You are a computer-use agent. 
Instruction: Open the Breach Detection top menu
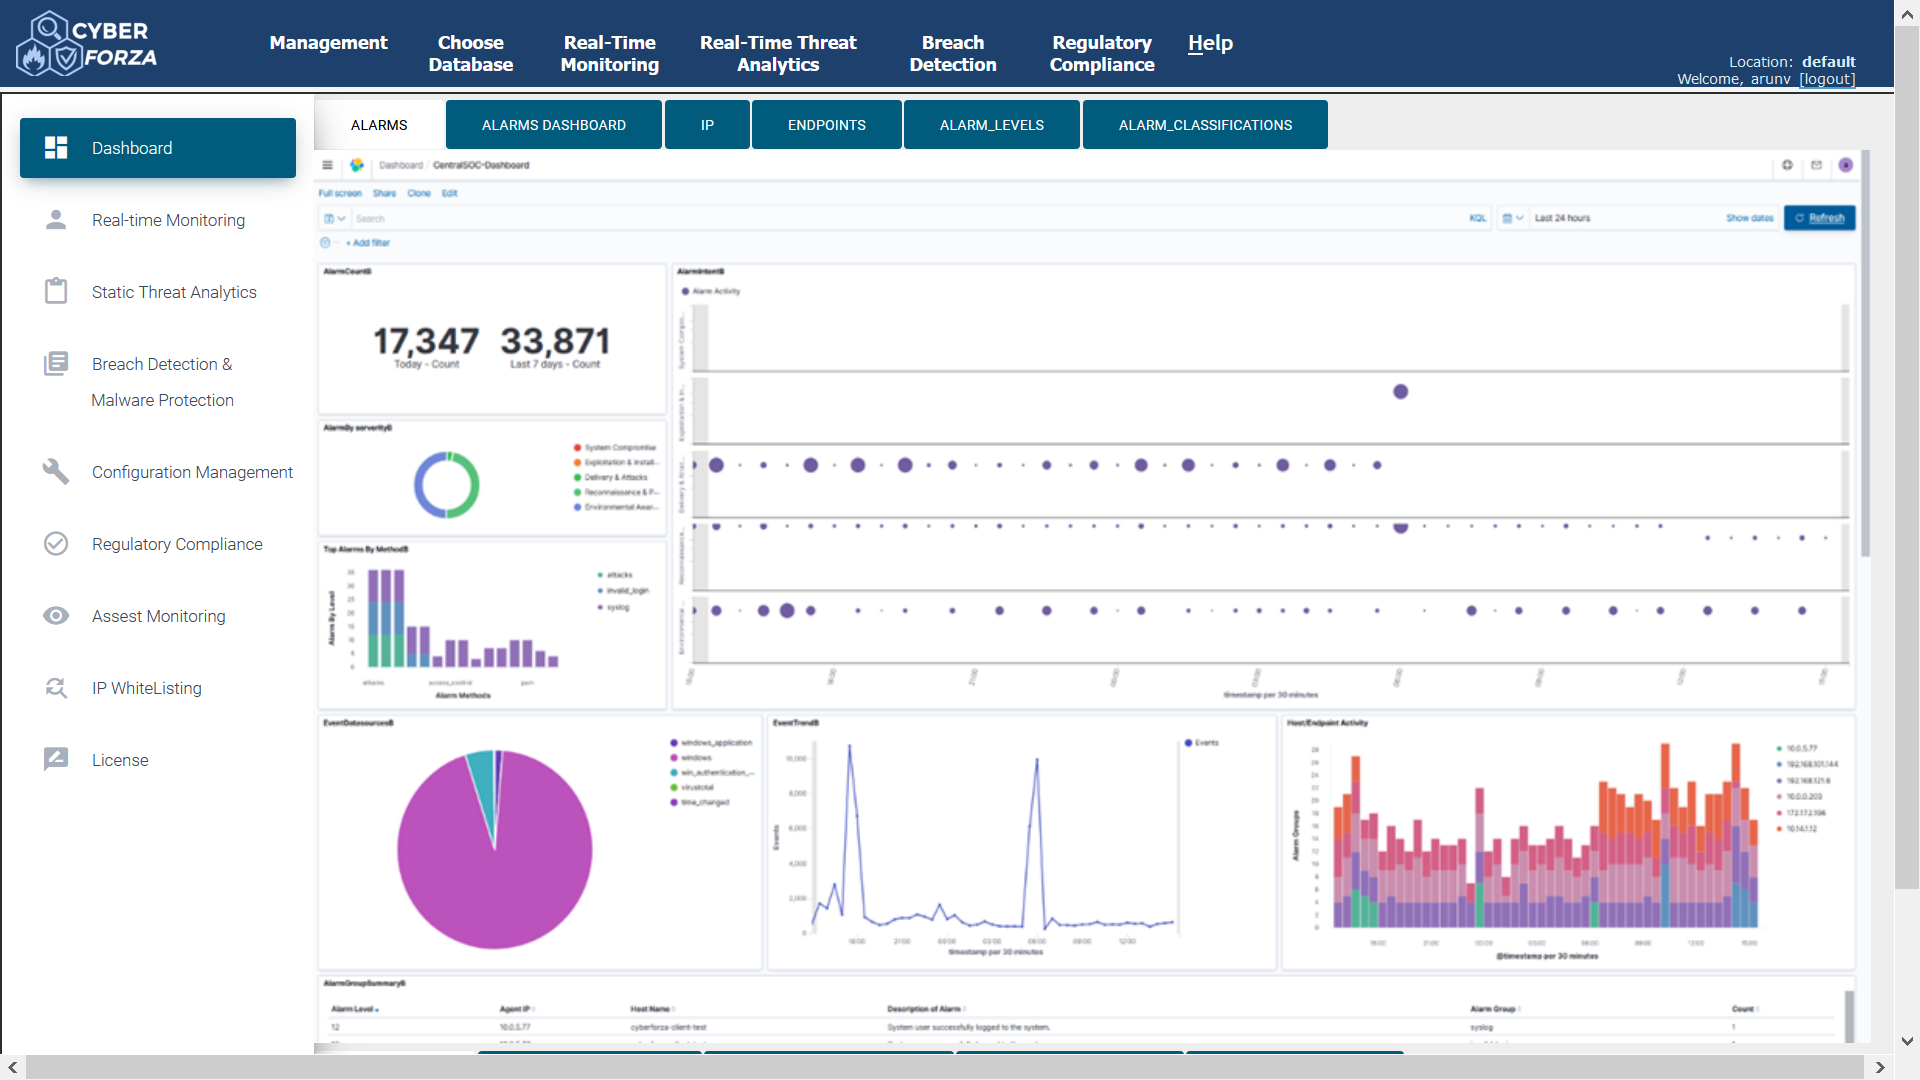[952, 53]
